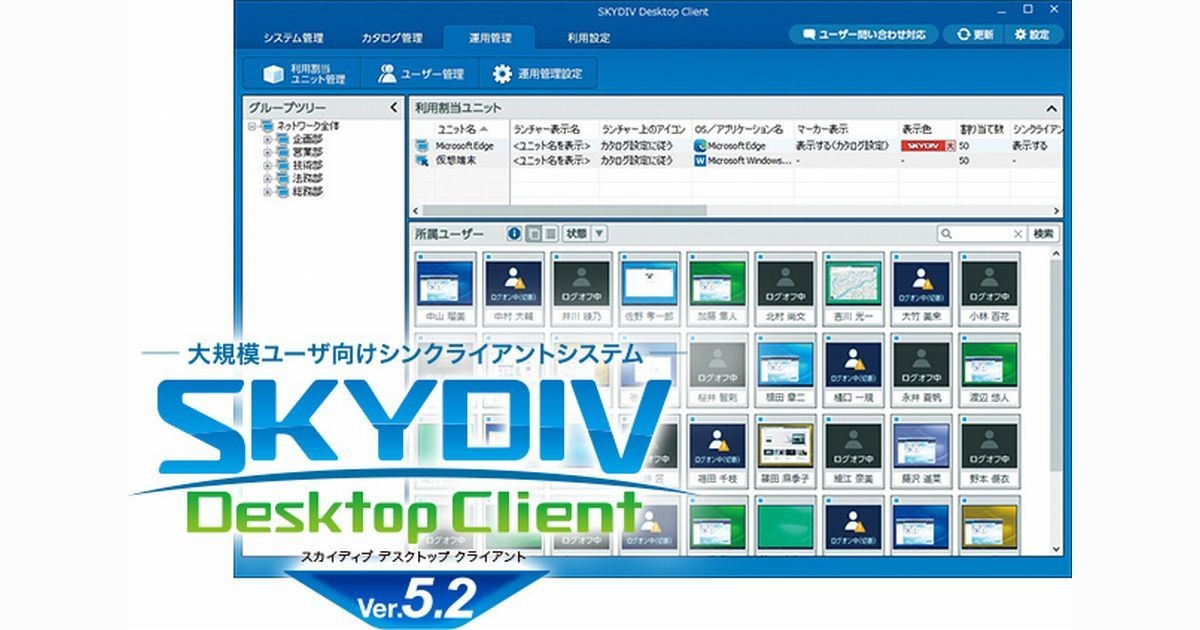
Task: Switch to the カタログ管理 tab
Action: click(392, 38)
